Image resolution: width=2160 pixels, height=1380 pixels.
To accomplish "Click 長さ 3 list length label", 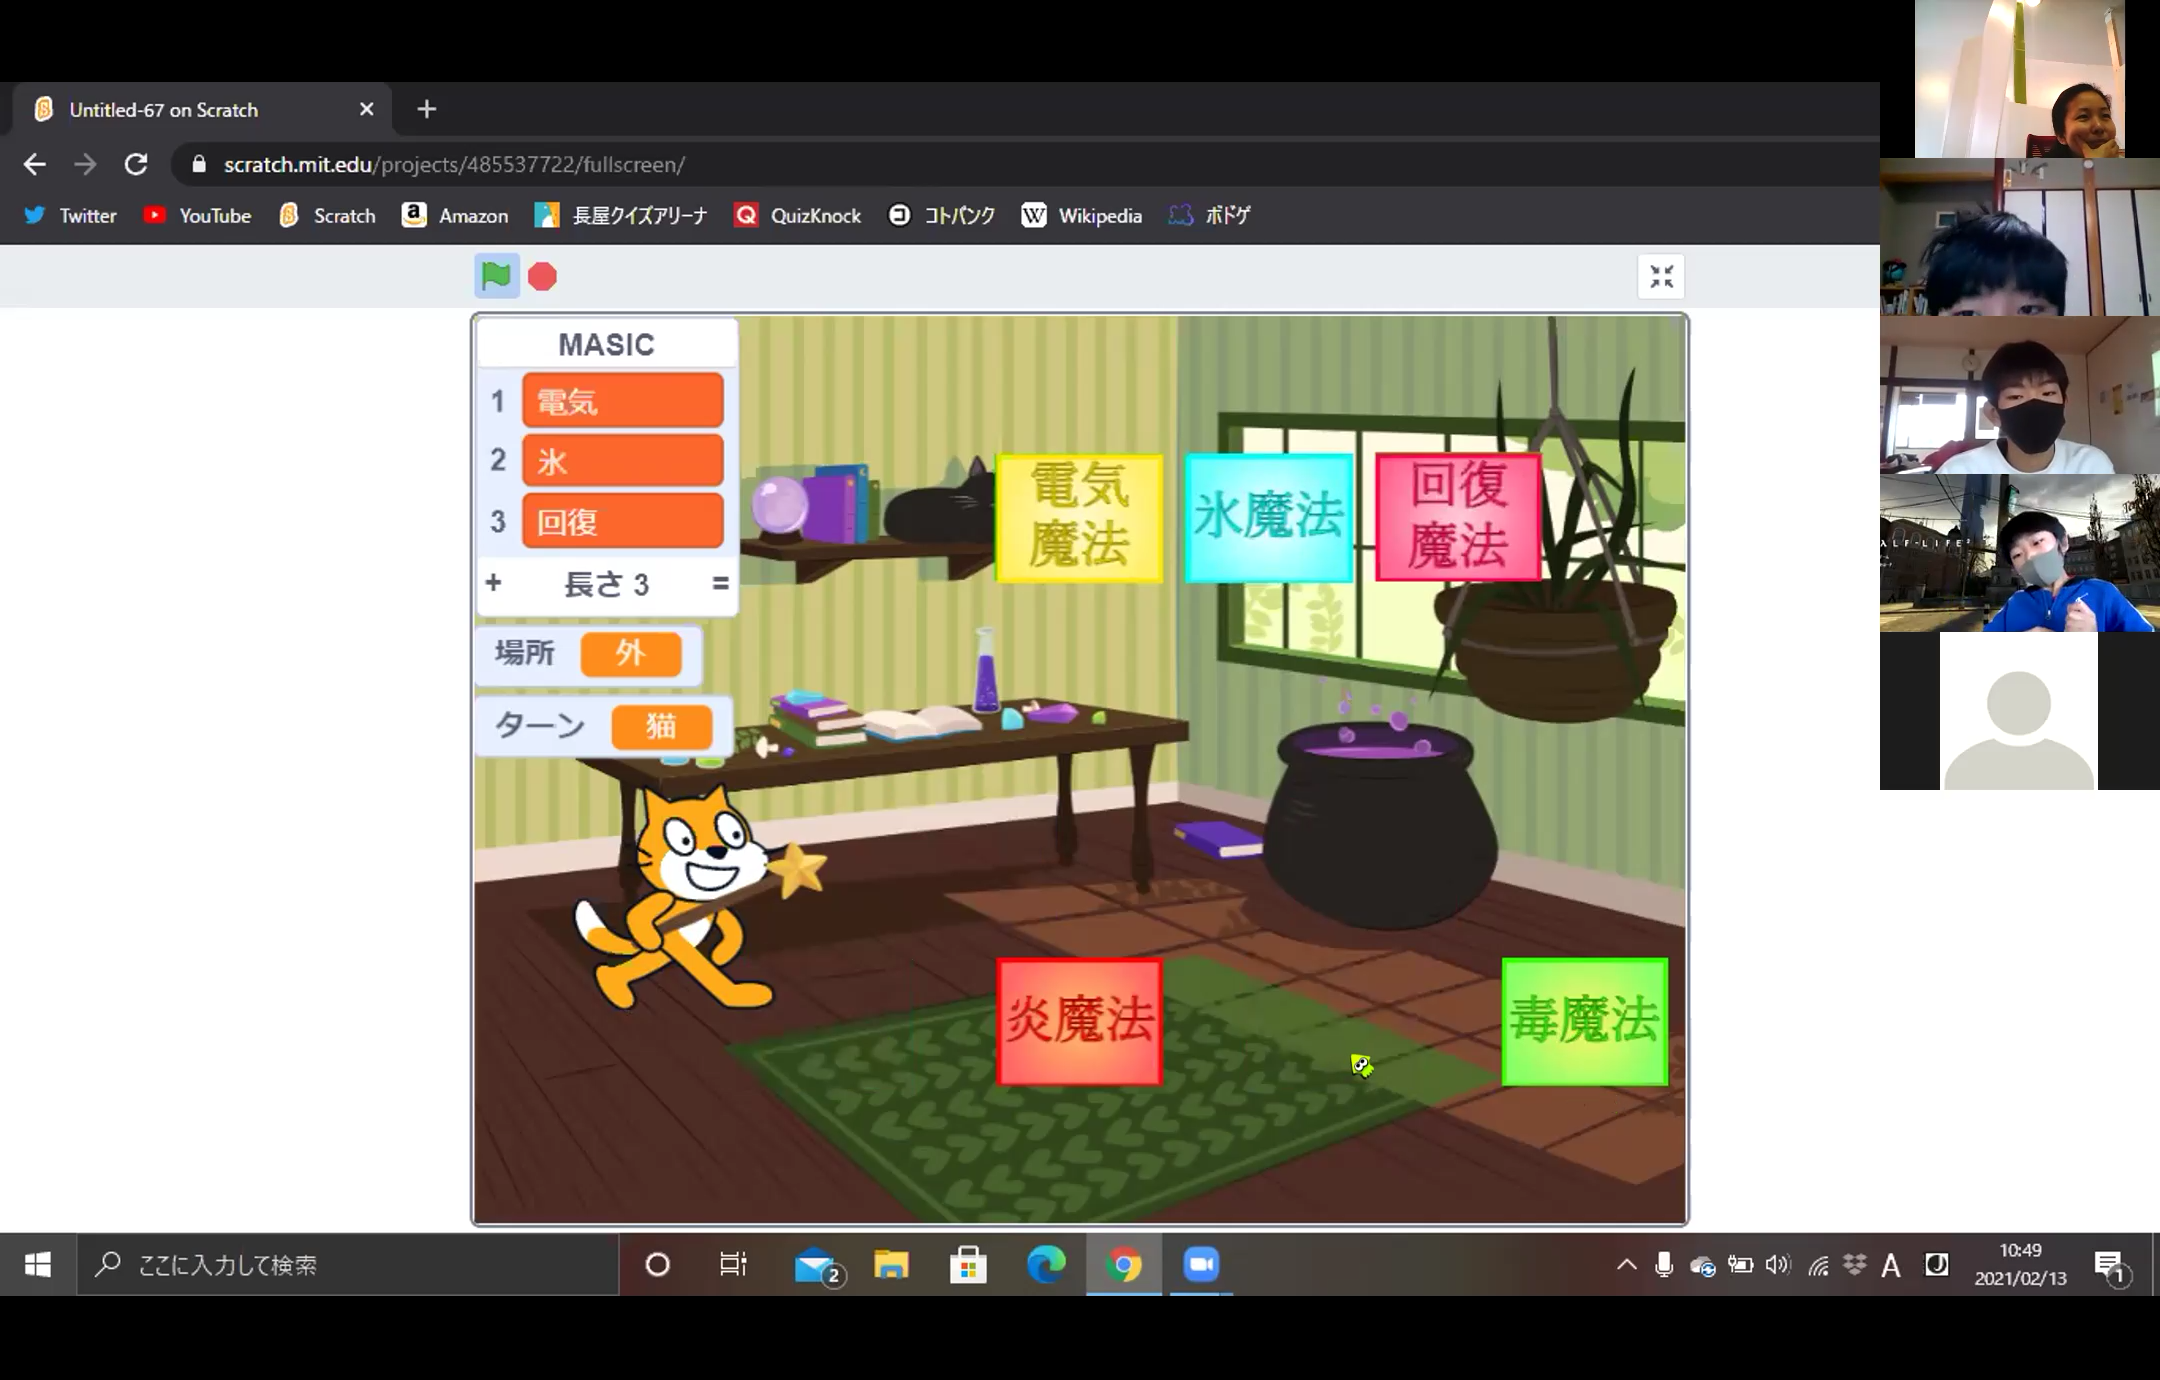I will (x=606, y=583).
